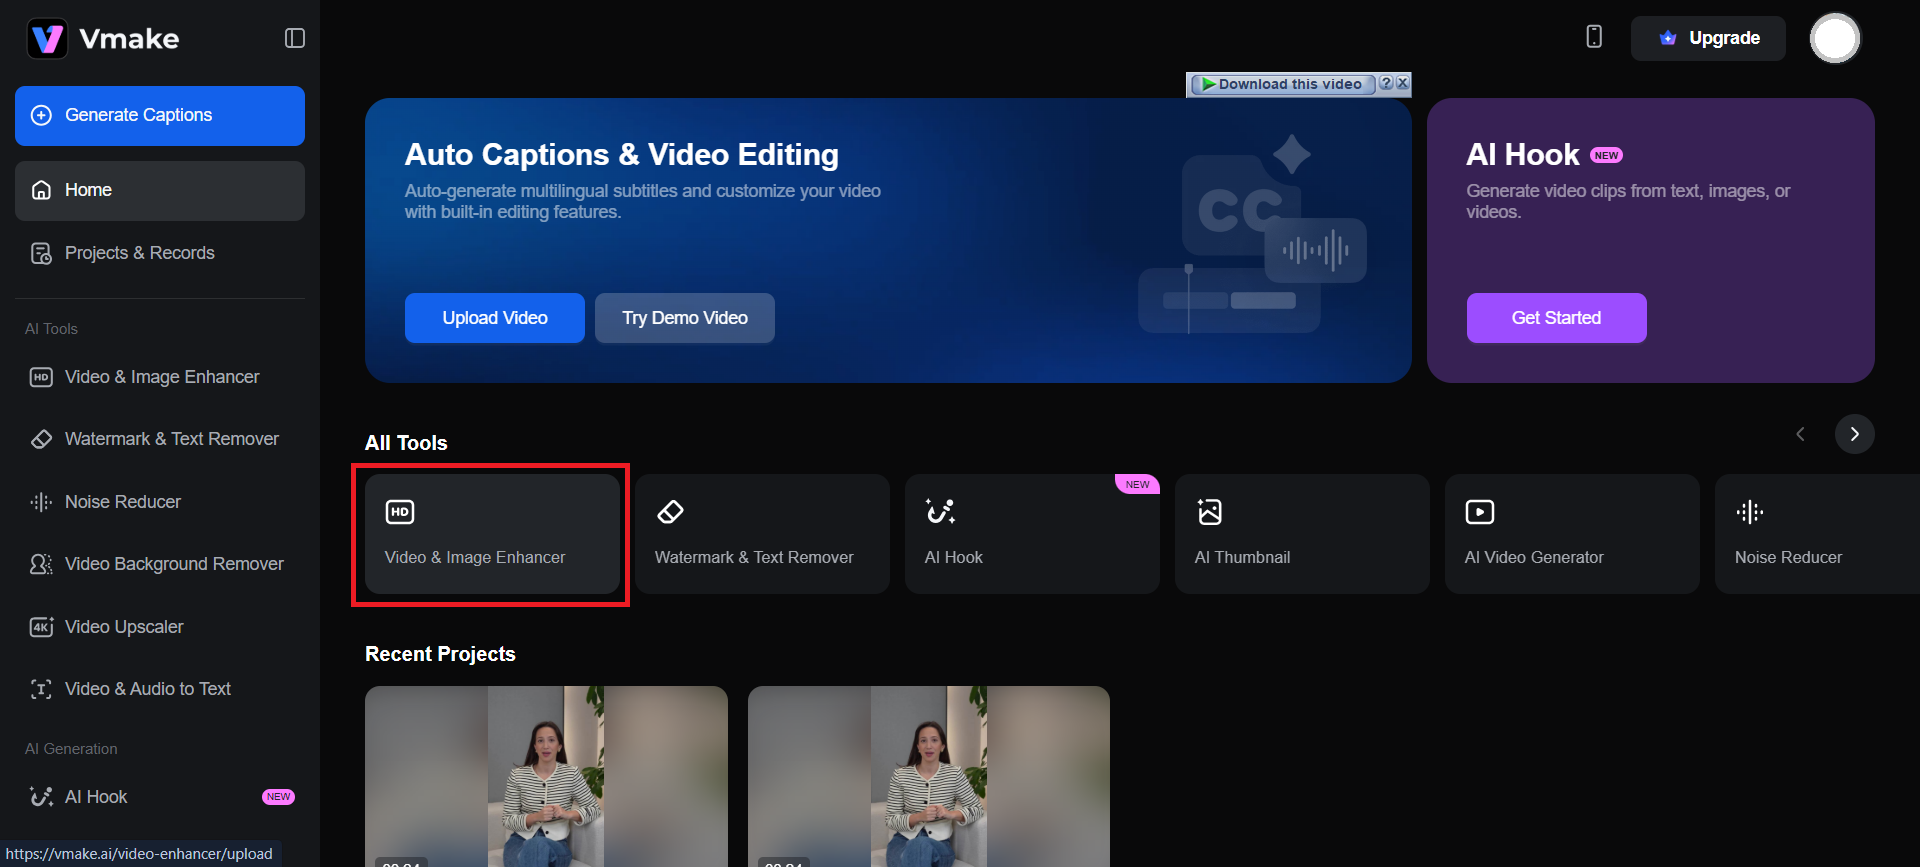Click the Vmake logo icon
The image size is (1920, 867).
(x=47, y=39)
